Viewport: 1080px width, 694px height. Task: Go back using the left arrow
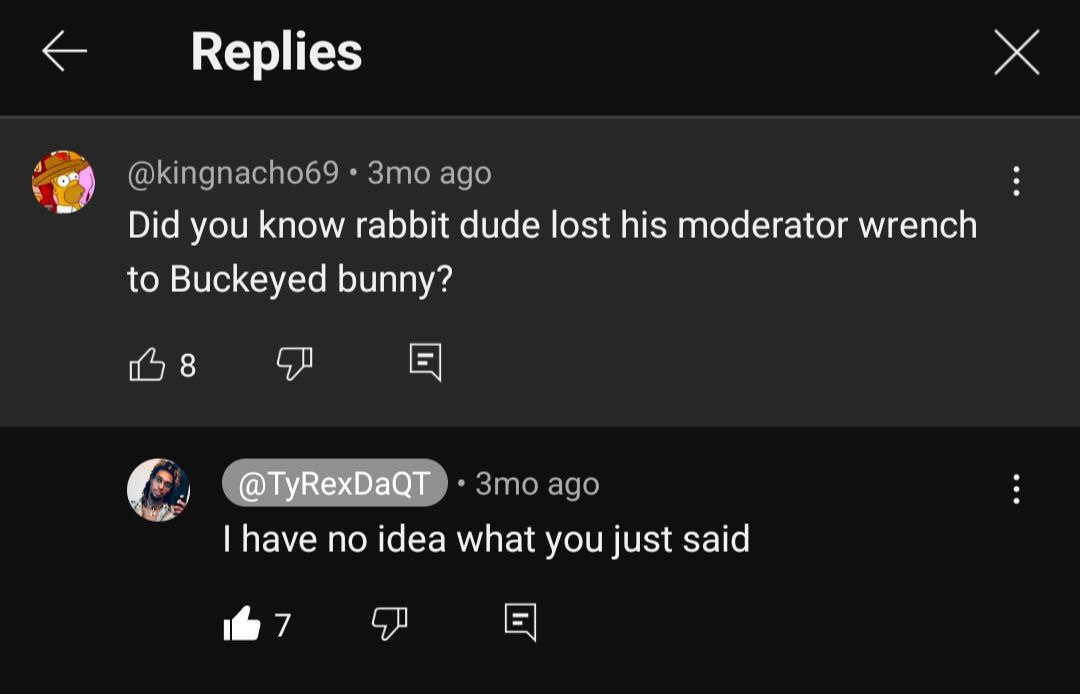65,52
